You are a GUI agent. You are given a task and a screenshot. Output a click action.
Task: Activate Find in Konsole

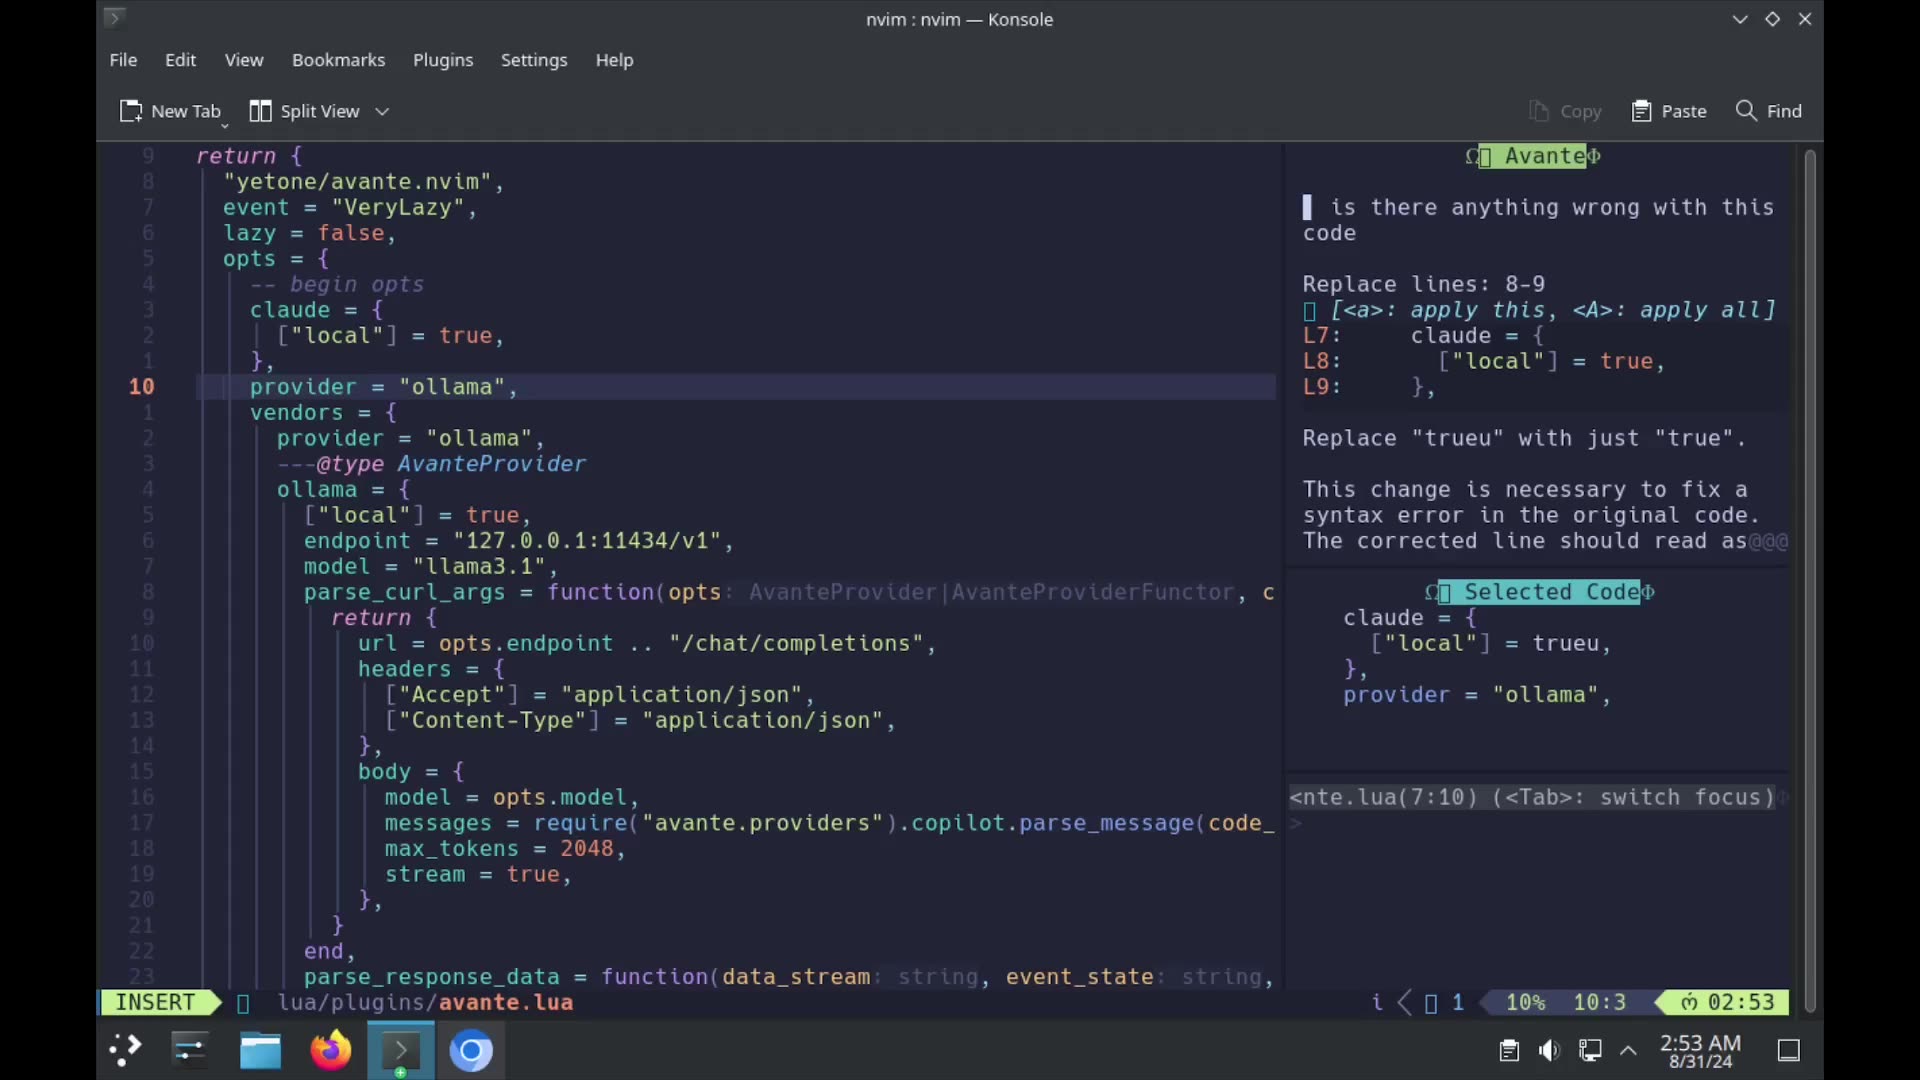pos(1767,111)
